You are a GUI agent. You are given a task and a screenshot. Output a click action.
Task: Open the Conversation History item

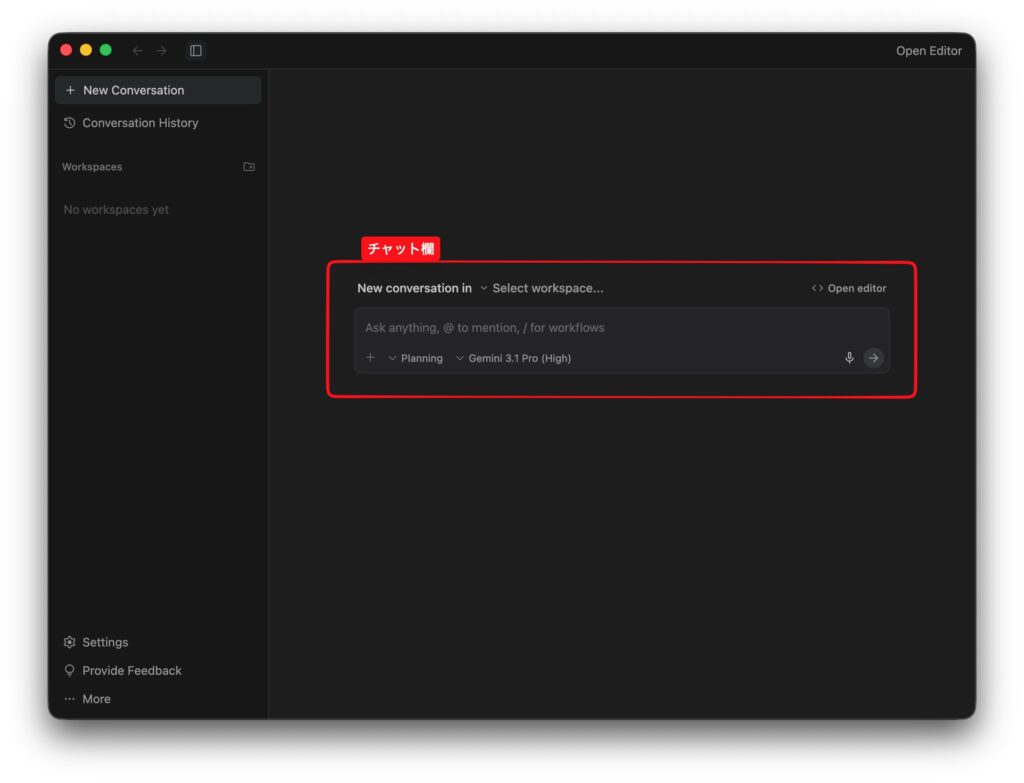[x=140, y=123]
